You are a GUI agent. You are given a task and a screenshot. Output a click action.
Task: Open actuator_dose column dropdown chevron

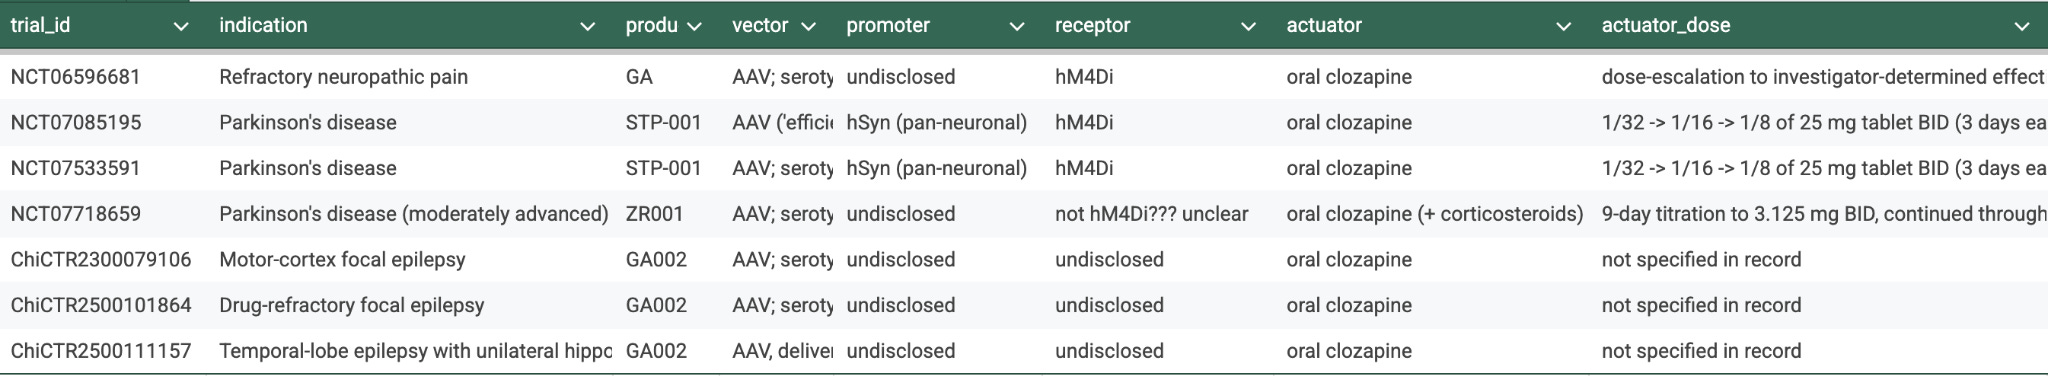point(2022,27)
